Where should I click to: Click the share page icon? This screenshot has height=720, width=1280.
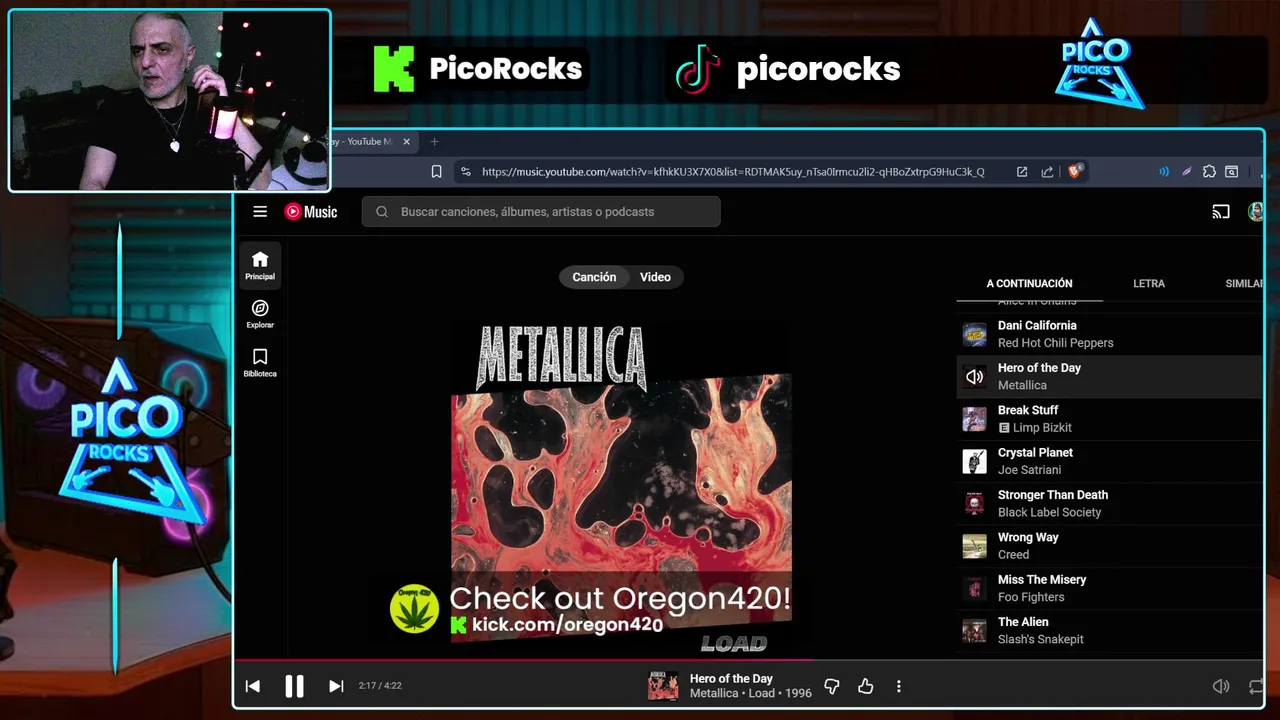[1047, 172]
